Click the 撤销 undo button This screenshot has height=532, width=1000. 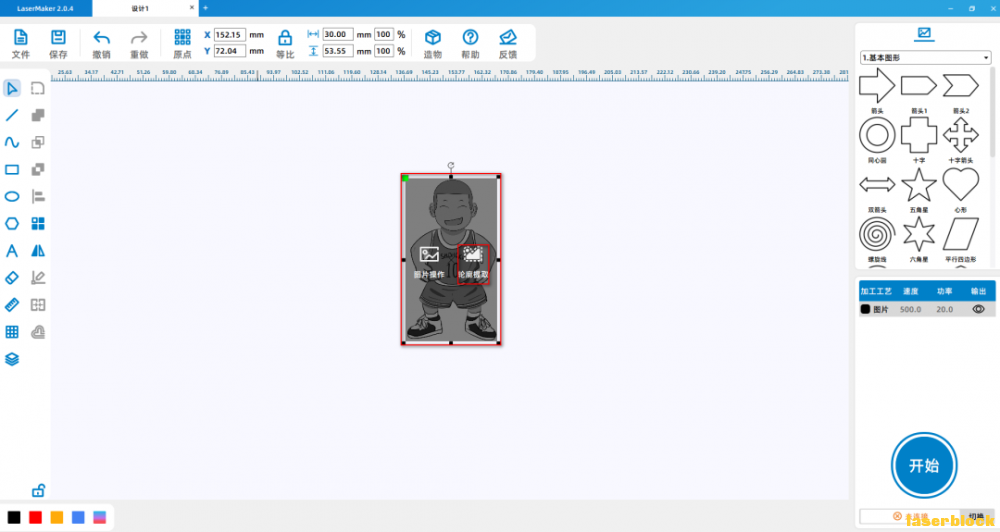click(x=101, y=38)
